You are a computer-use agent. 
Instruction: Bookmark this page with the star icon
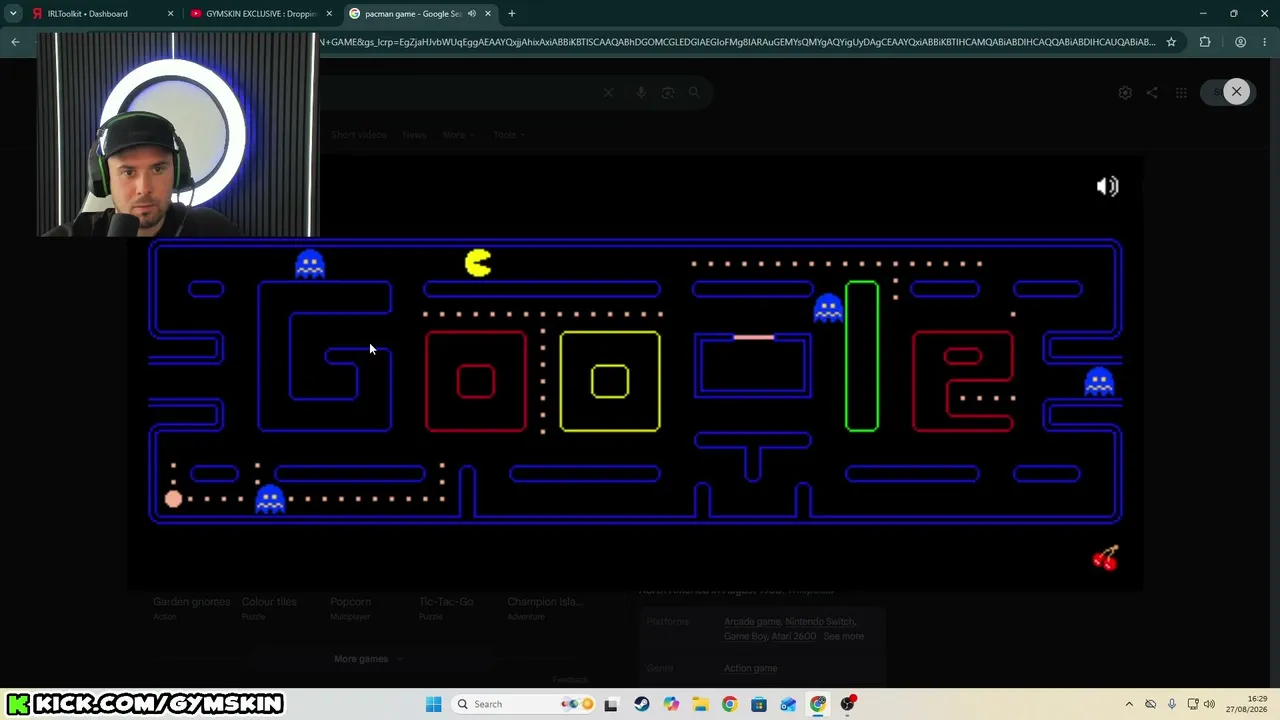point(1171,42)
